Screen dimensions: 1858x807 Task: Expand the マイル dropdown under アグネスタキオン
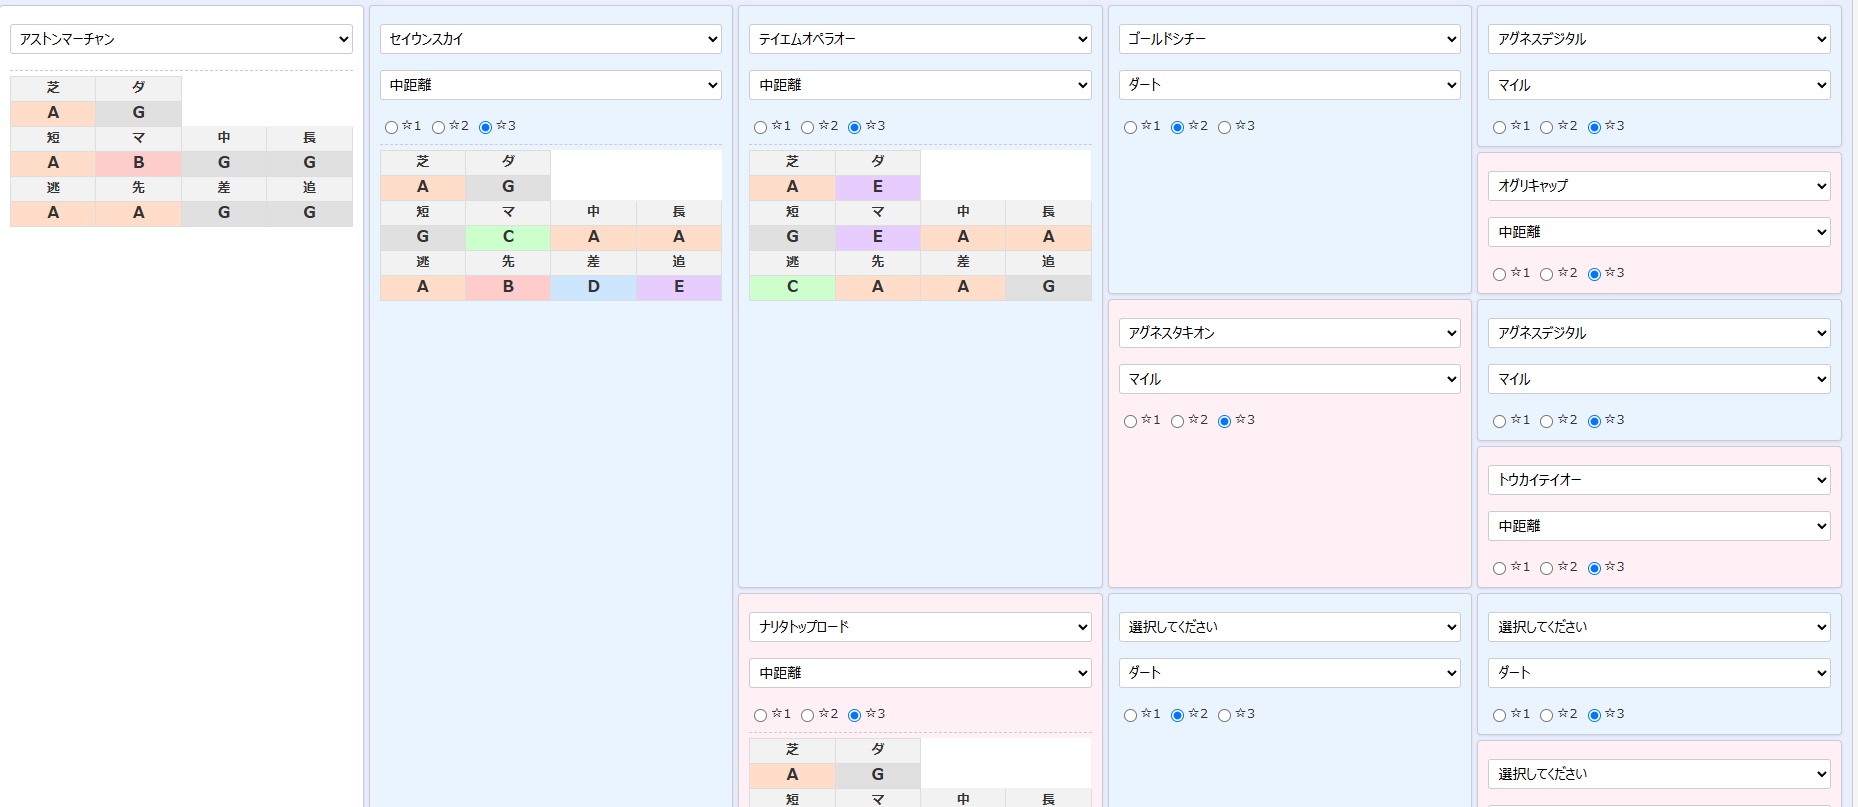1290,379
